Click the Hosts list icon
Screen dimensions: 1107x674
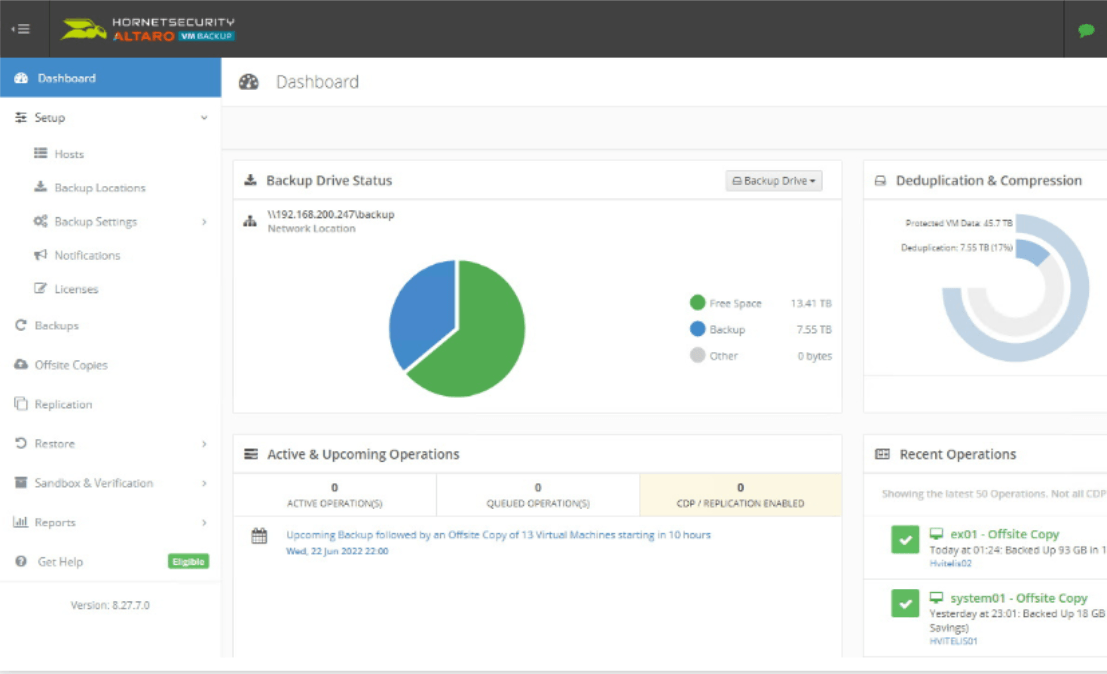coord(40,153)
